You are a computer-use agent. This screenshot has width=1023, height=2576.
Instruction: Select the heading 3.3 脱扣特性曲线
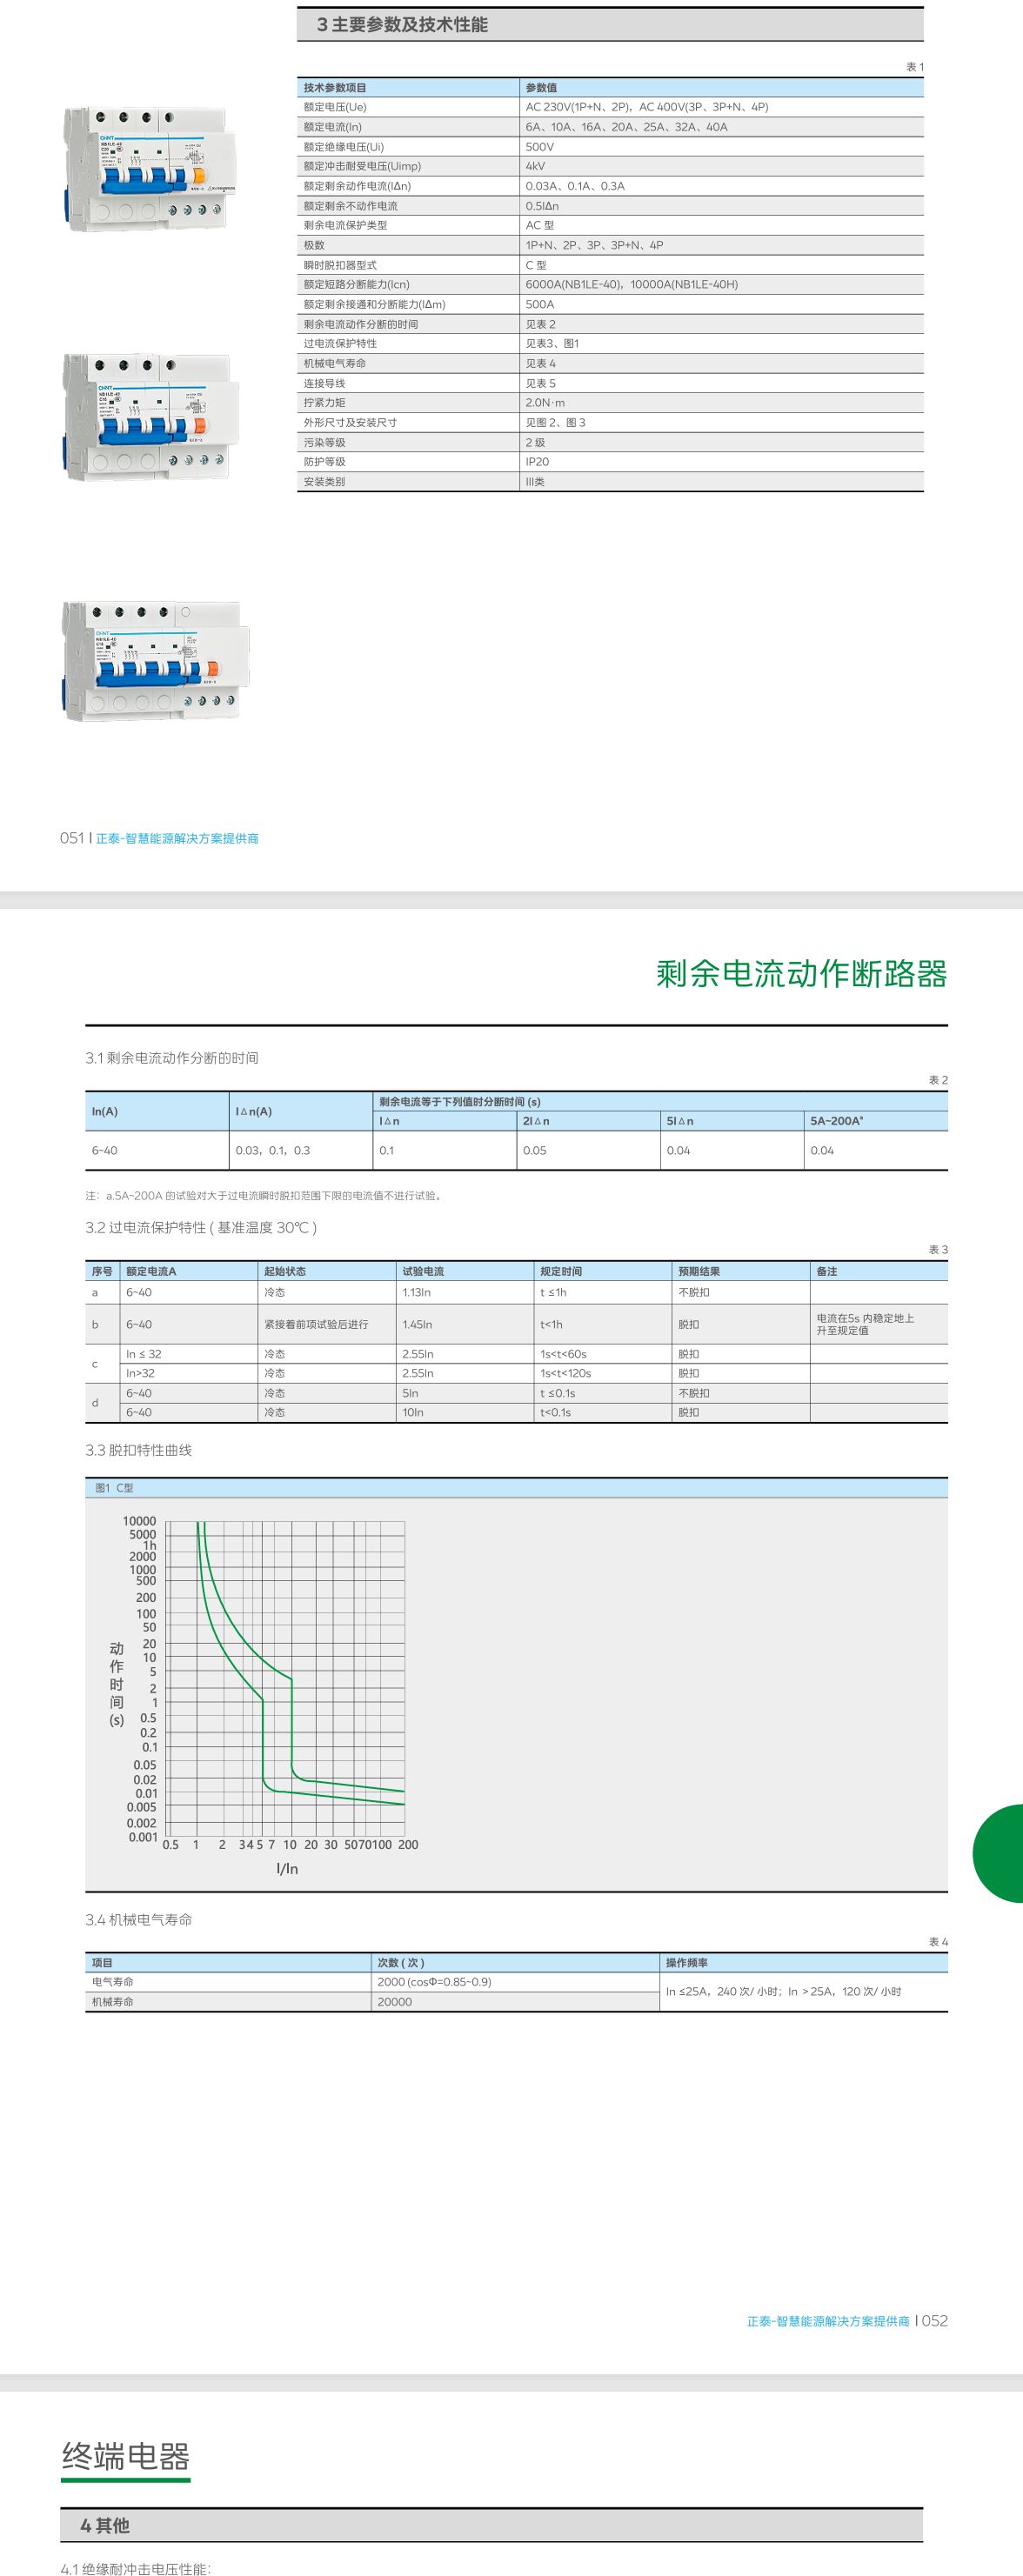coord(138,1449)
